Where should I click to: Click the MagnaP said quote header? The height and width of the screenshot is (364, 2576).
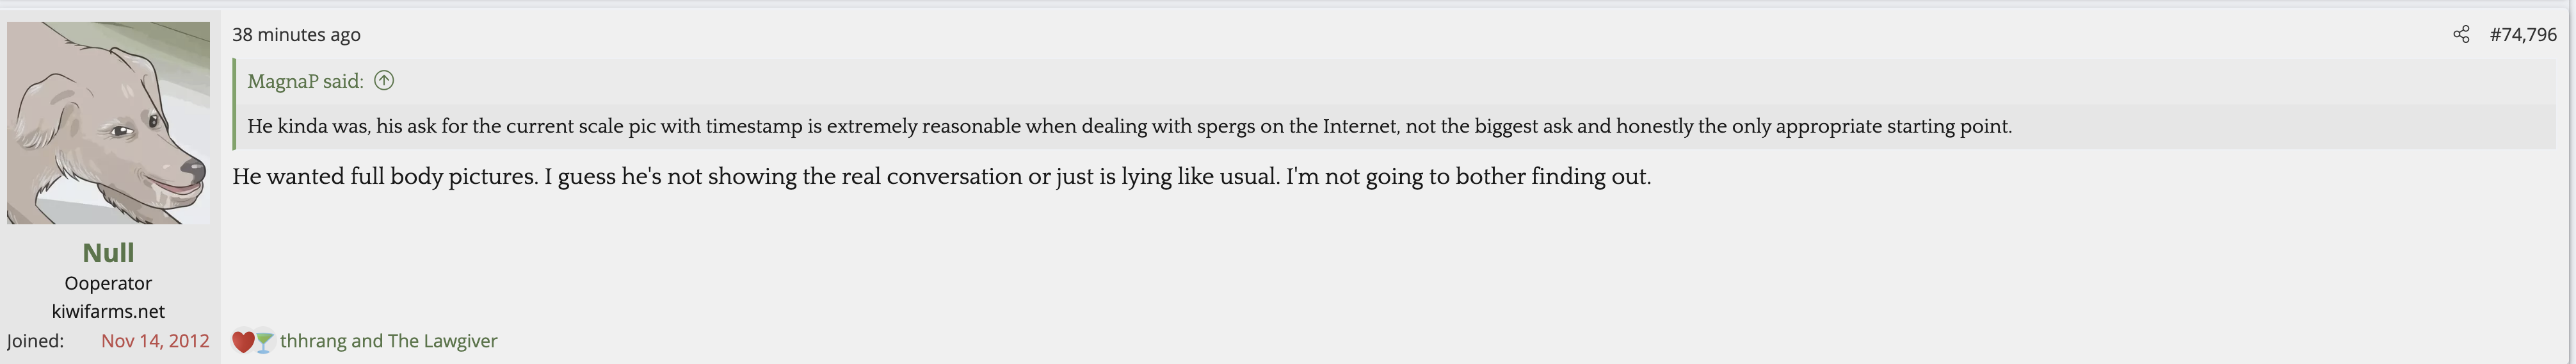(305, 81)
